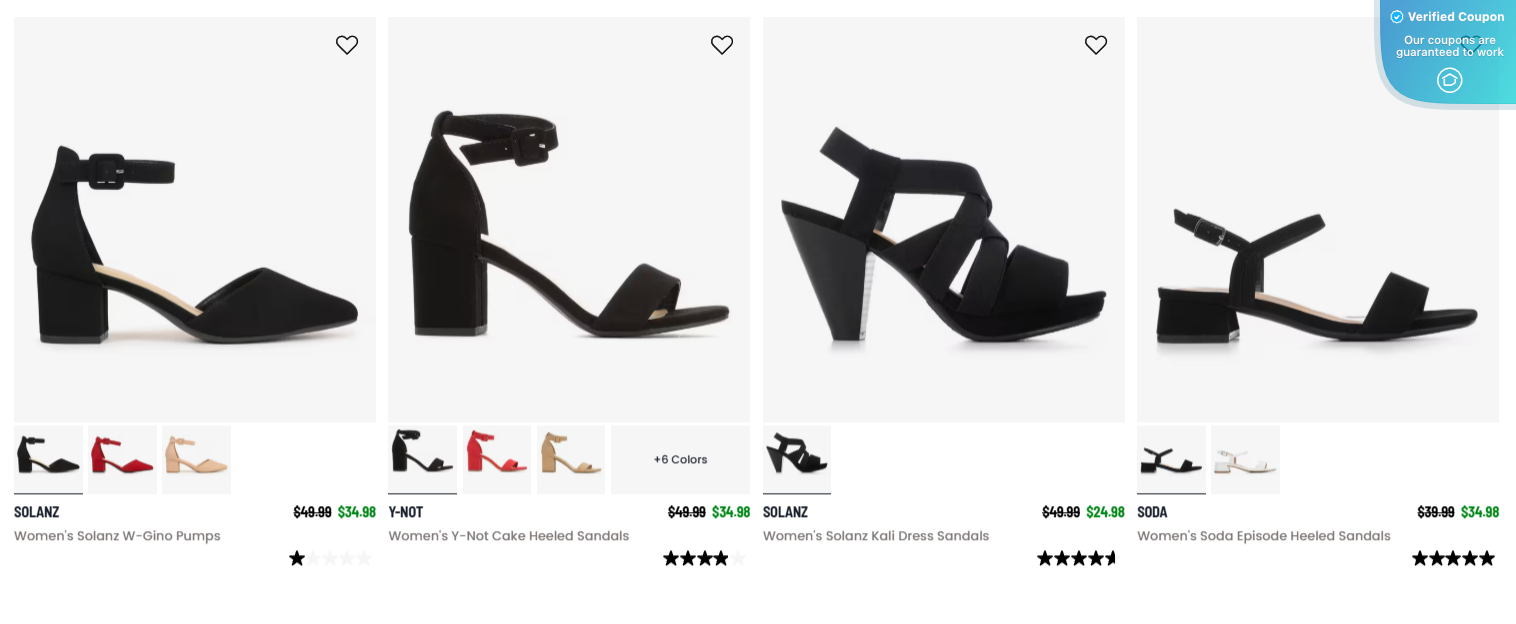
Task: Click the Y-Not Cake sandals product photo
Action: [x=568, y=219]
